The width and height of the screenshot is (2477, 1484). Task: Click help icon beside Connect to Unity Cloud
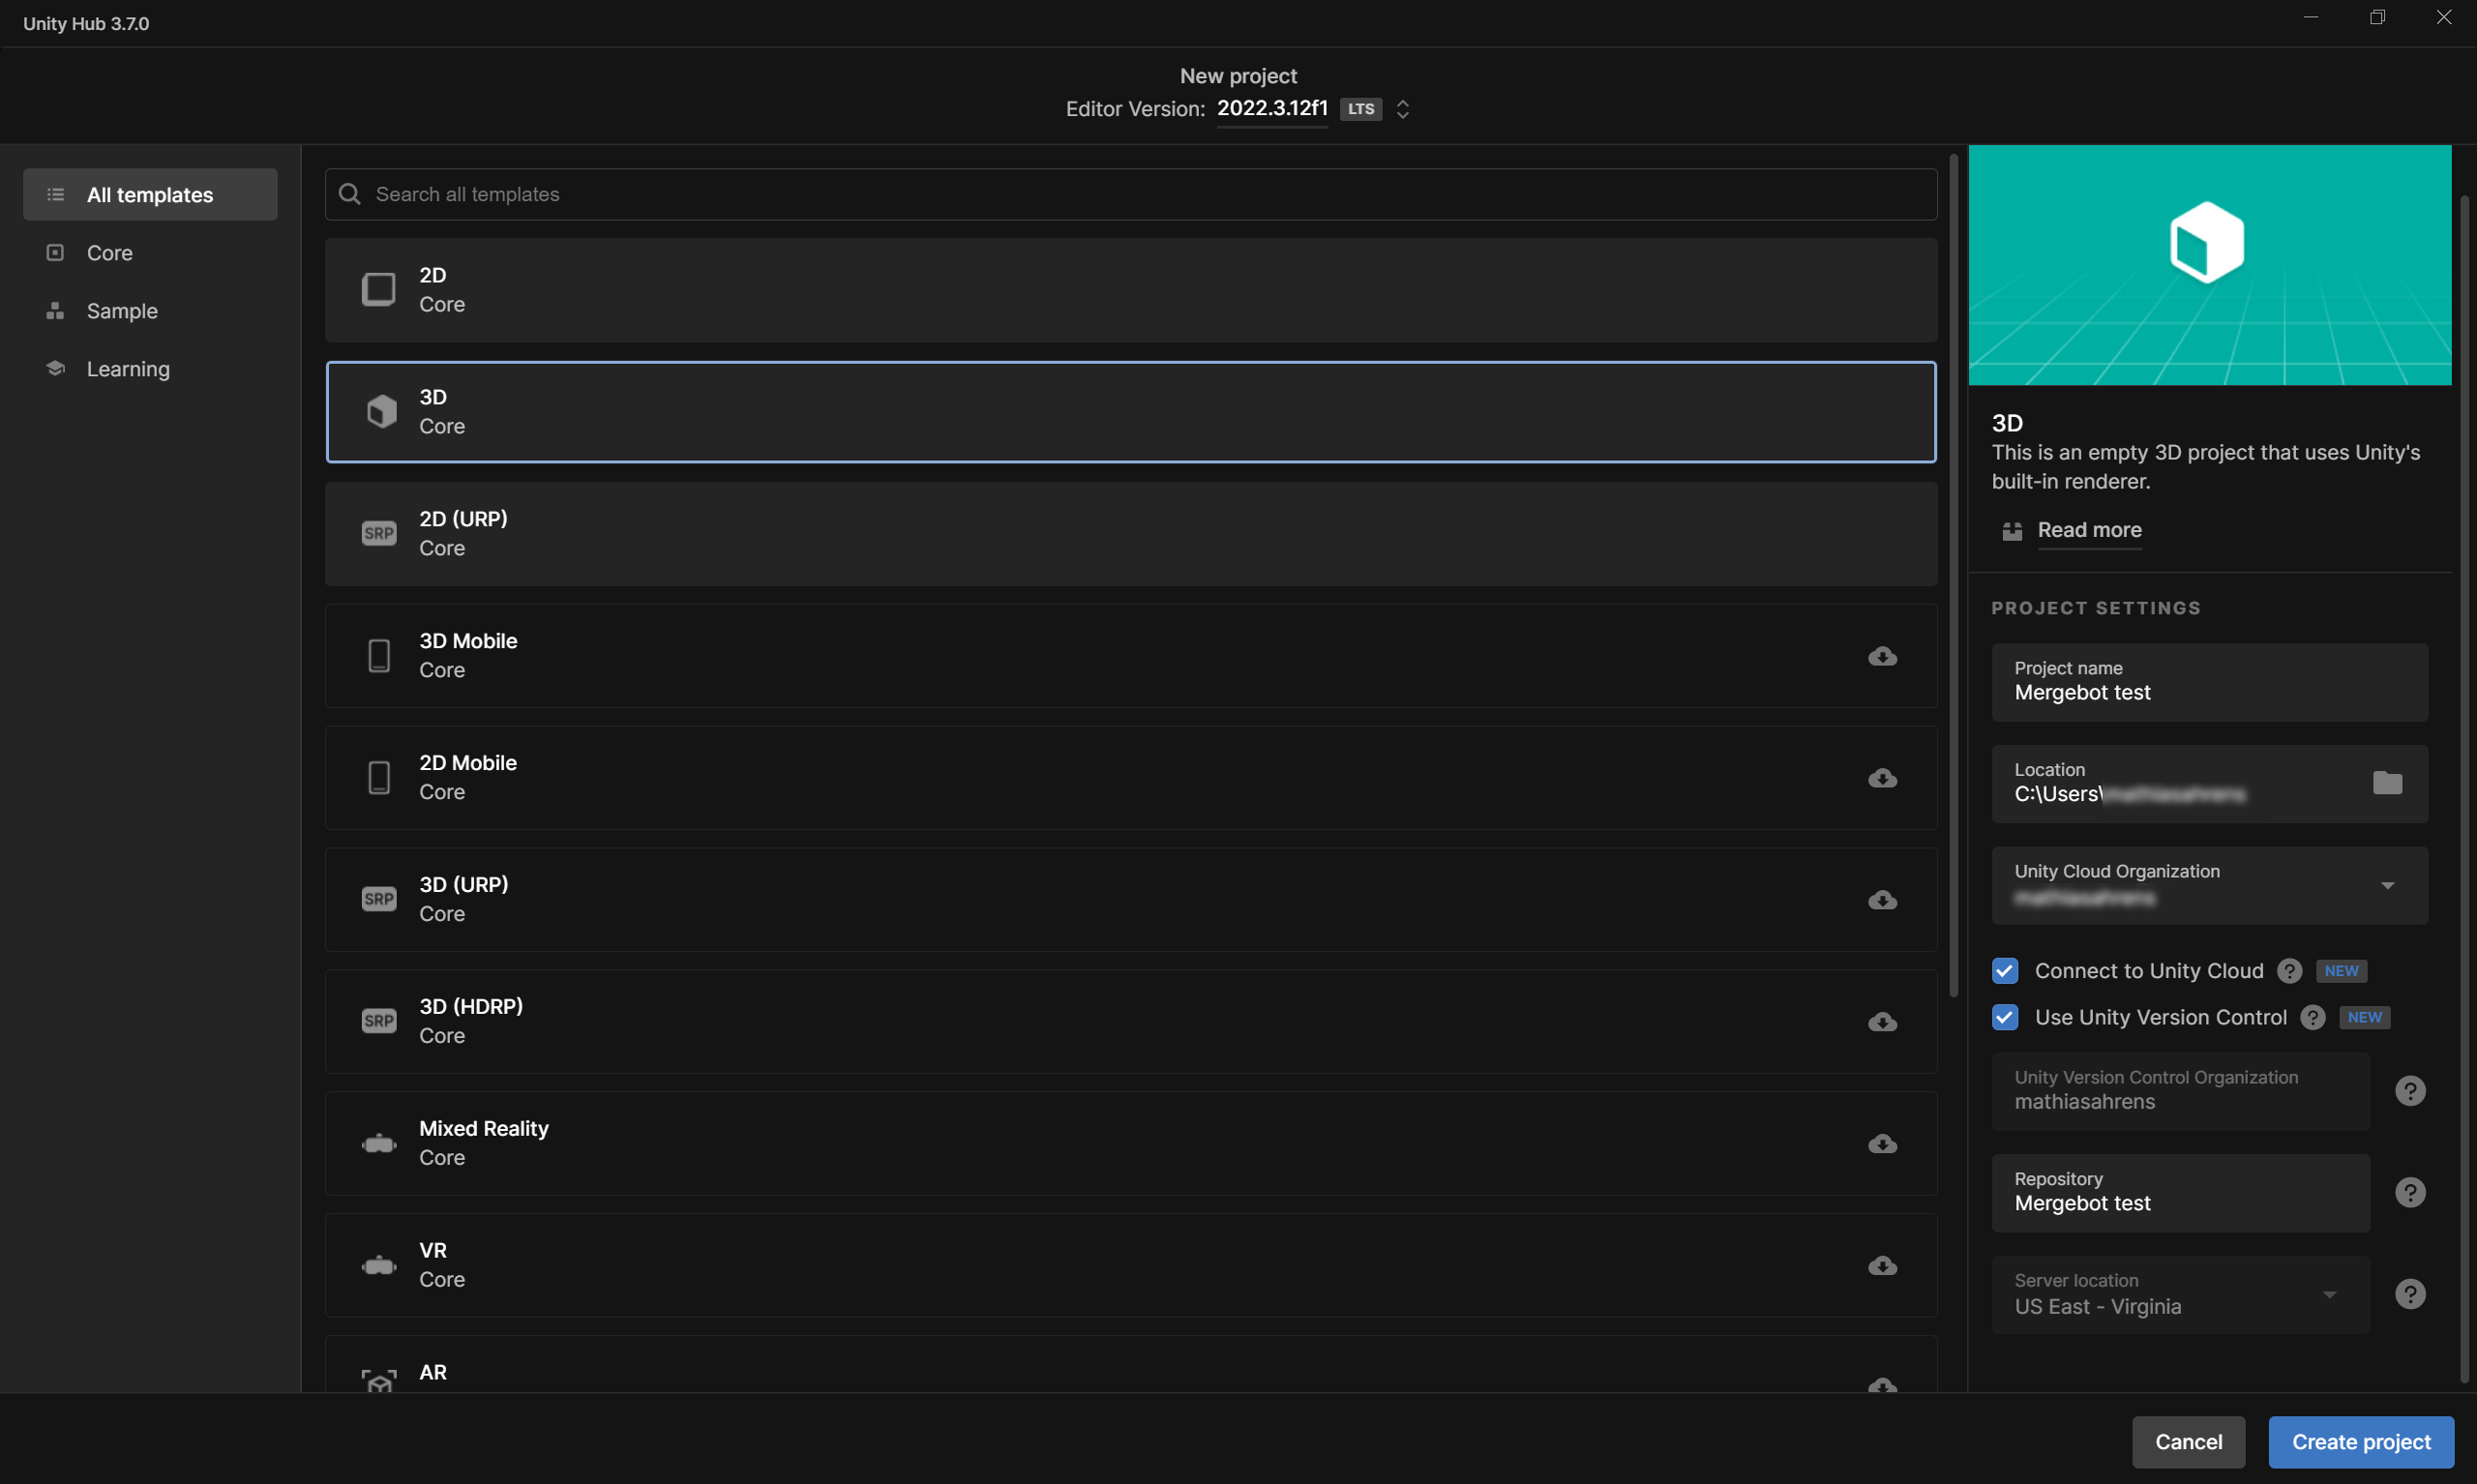pyautogui.click(x=2289, y=971)
